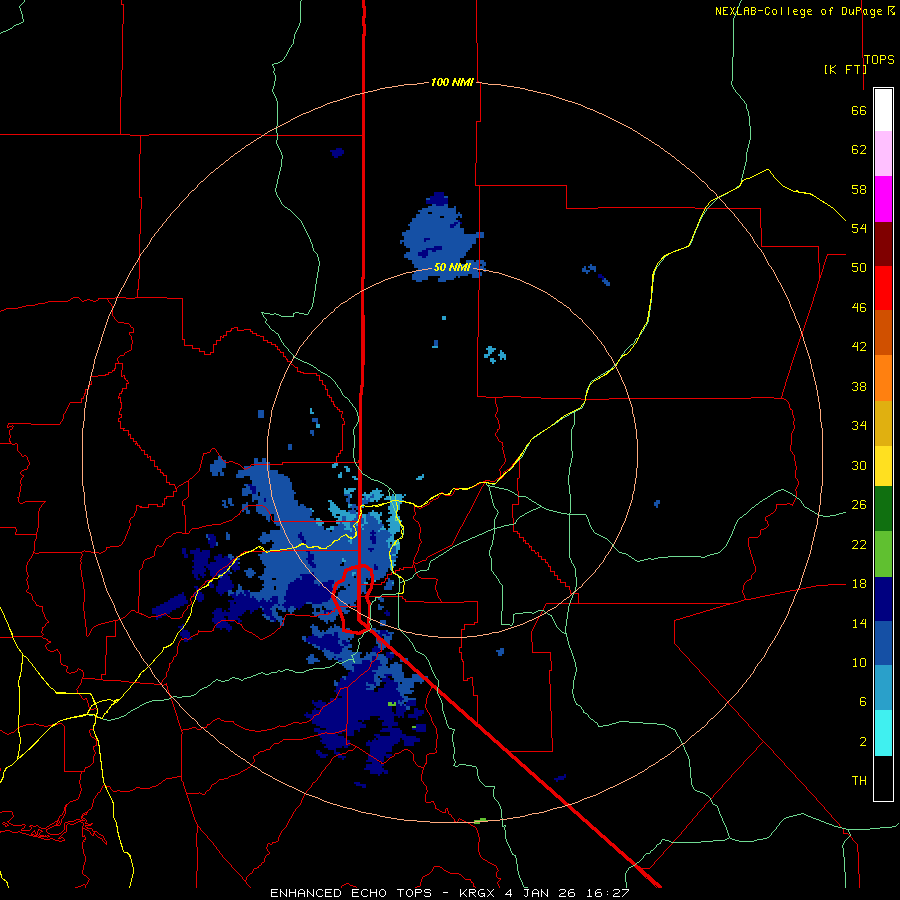The image size is (900, 900).
Task: Click the legend value 46
Action: click(x=859, y=308)
